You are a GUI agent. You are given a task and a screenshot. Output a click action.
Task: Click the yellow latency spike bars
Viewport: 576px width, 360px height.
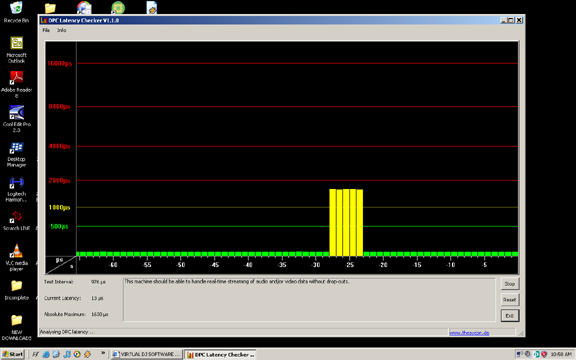[x=346, y=222]
